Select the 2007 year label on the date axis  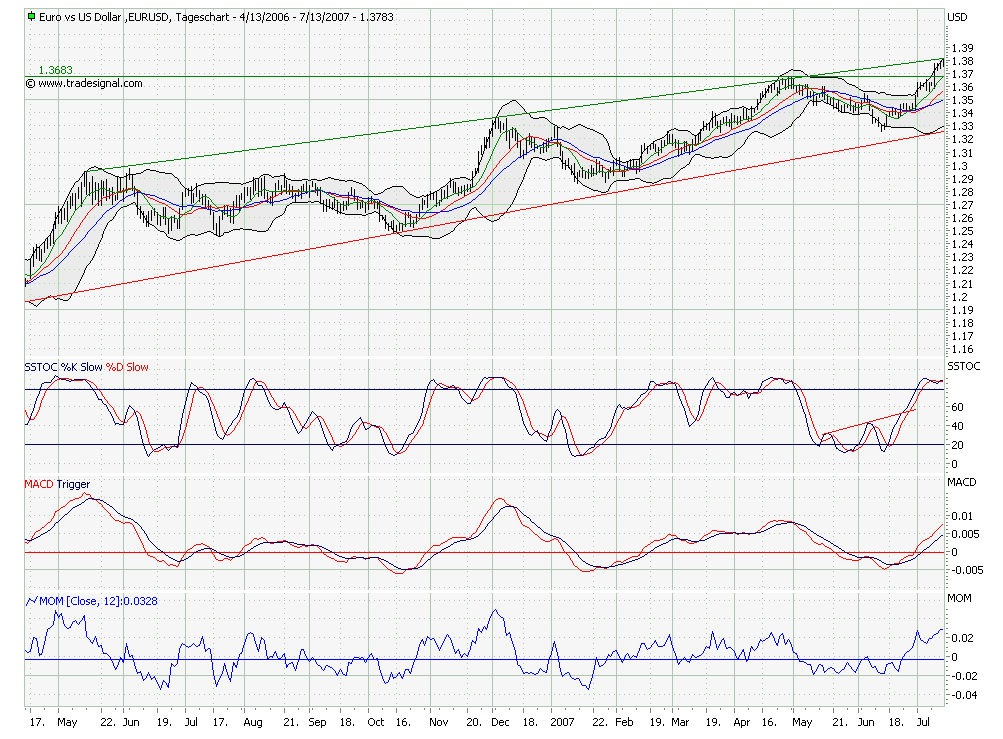click(x=562, y=722)
